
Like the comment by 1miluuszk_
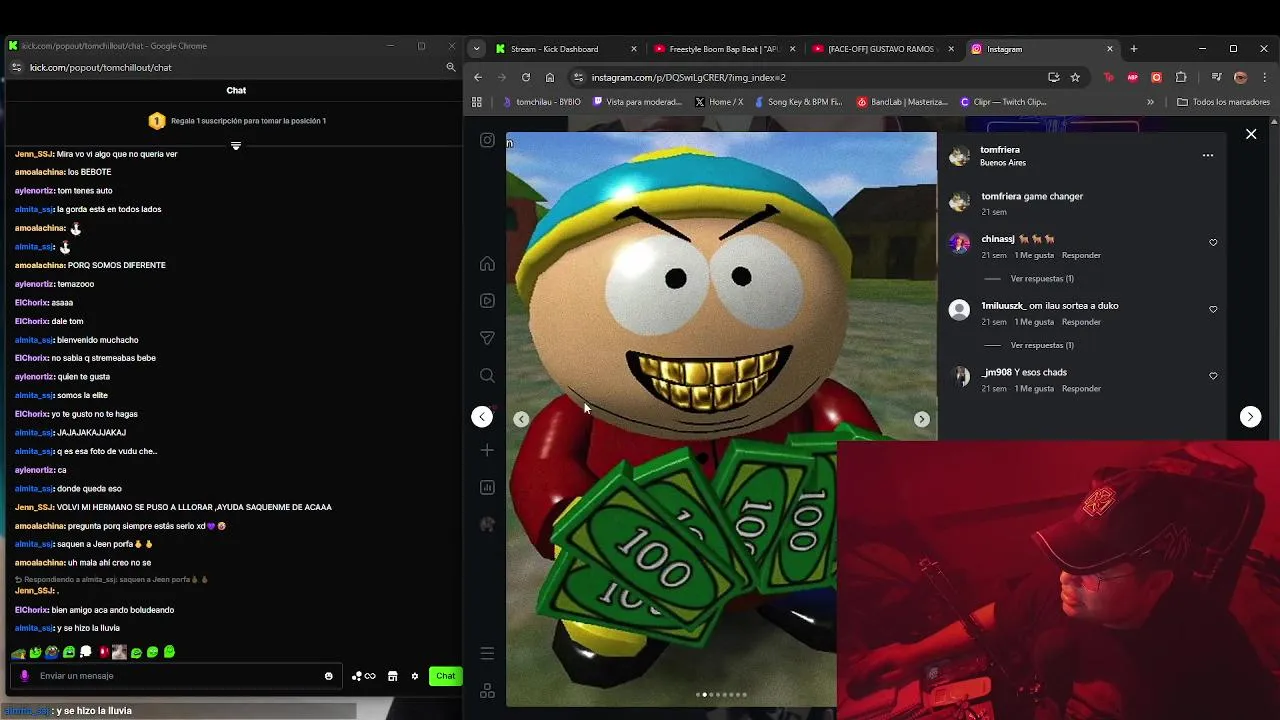point(1213,310)
